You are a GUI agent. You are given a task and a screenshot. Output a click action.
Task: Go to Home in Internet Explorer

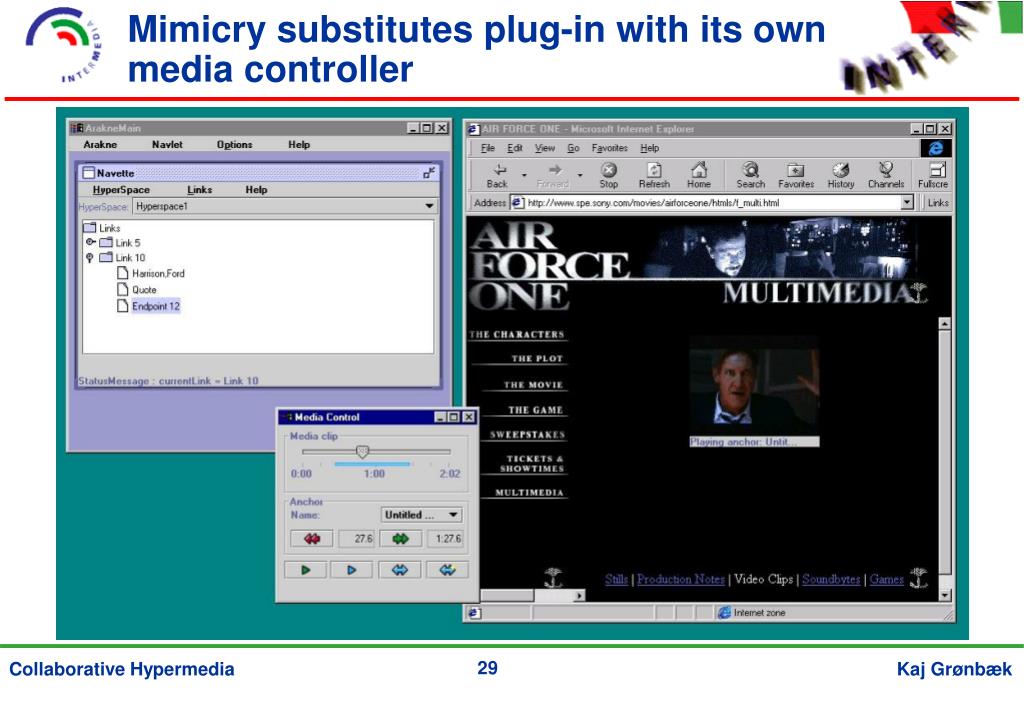click(x=699, y=176)
